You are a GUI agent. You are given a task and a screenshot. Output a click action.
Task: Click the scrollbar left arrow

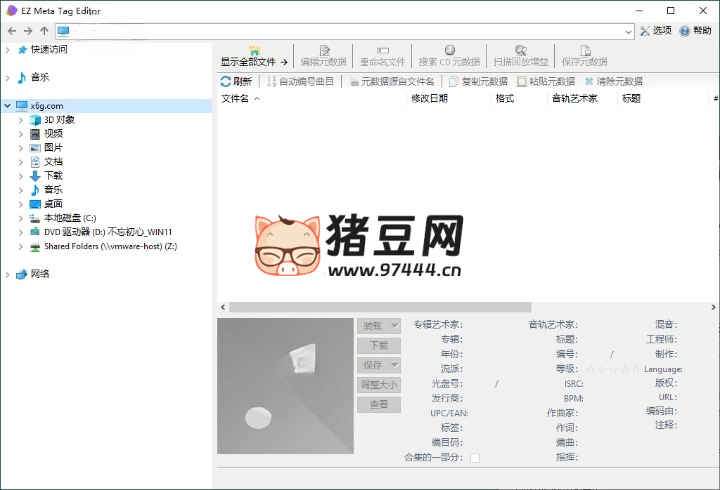[x=223, y=307]
